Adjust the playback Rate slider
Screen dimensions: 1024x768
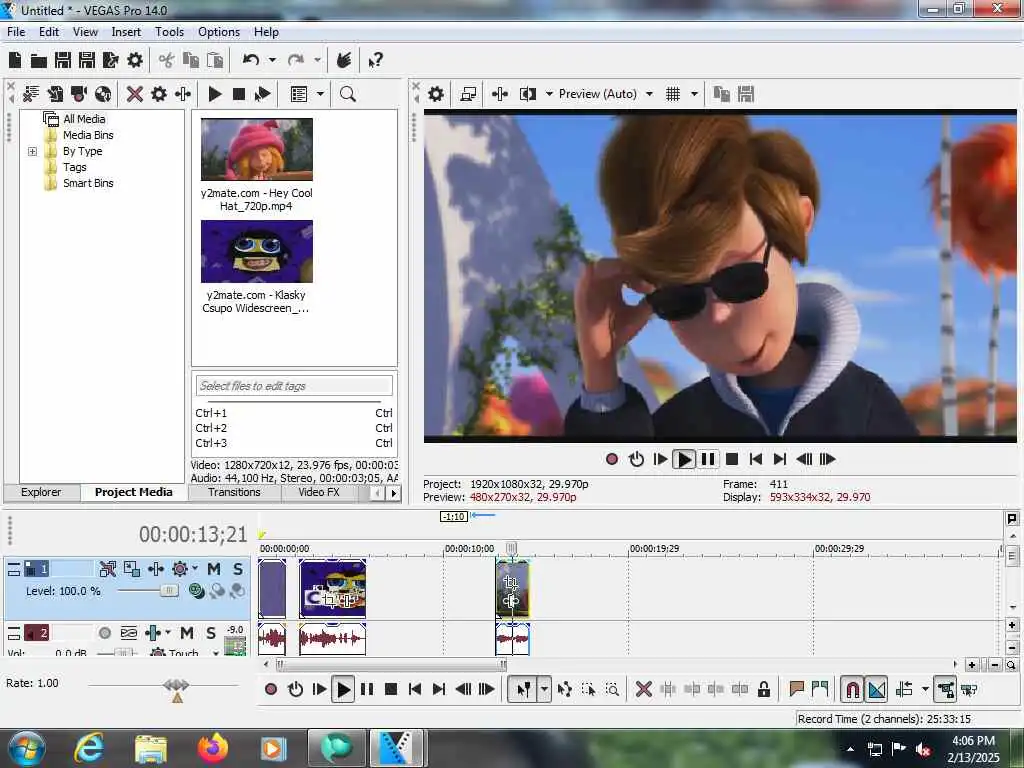[176, 685]
